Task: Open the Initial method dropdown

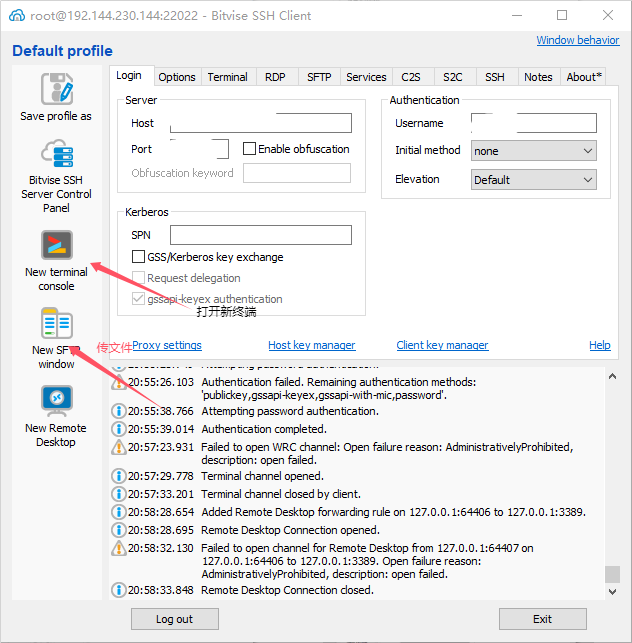Action: [x=534, y=150]
